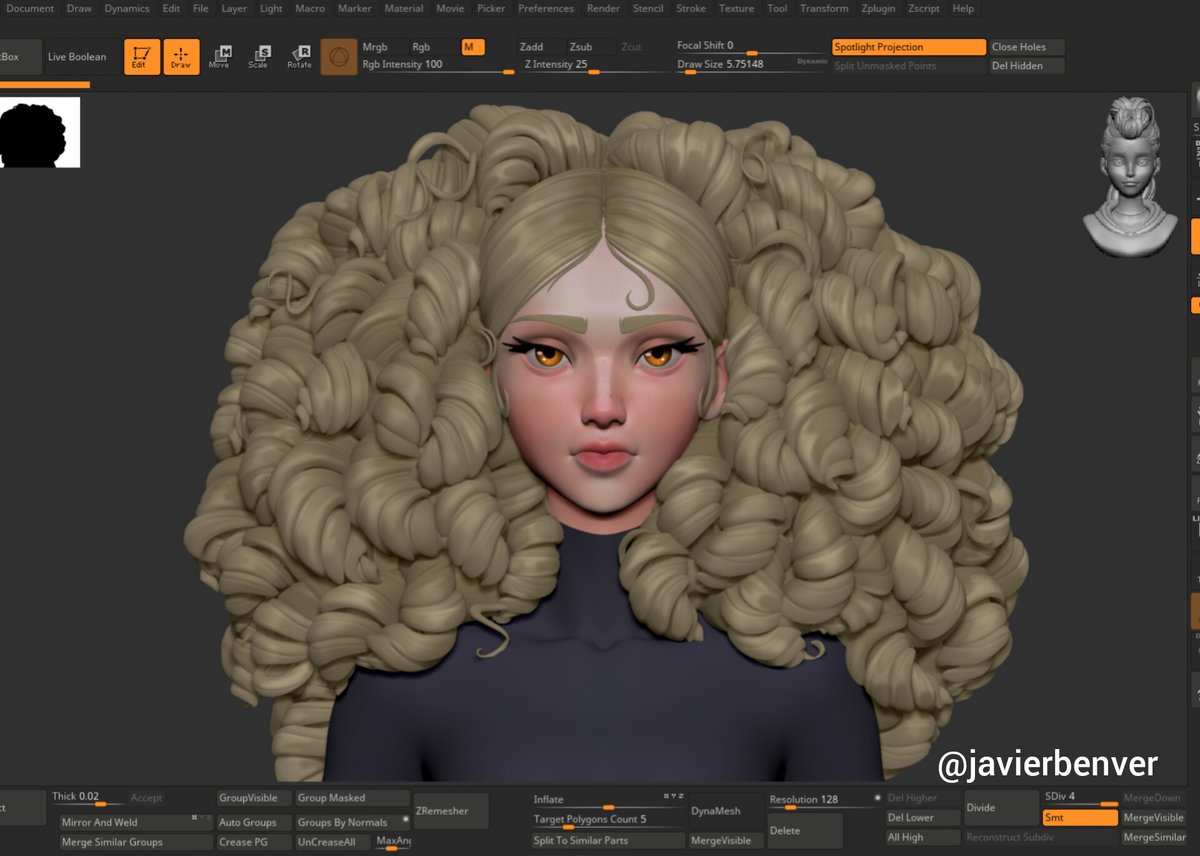This screenshot has height=856, width=1200.
Task: Open the Document menu
Action: [x=30, y=8]
